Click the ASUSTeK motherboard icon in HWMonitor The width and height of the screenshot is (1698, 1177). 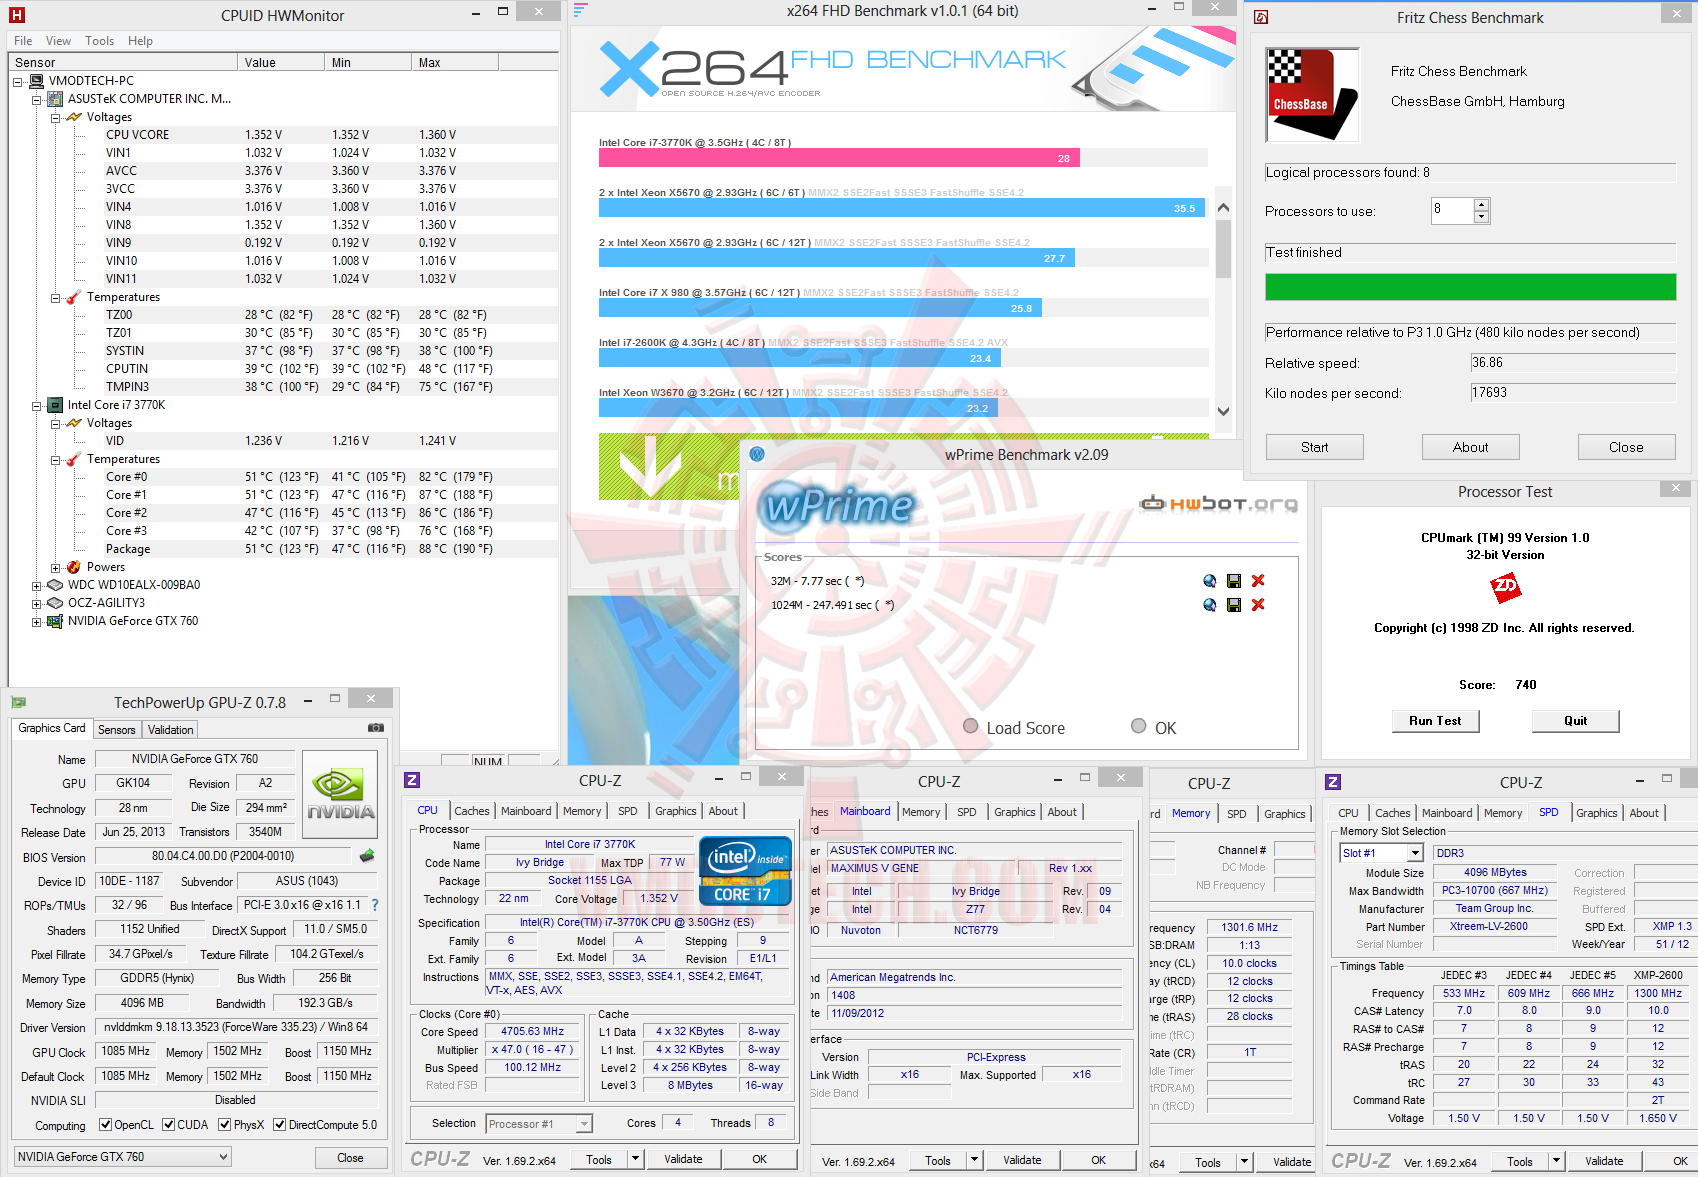56,99
